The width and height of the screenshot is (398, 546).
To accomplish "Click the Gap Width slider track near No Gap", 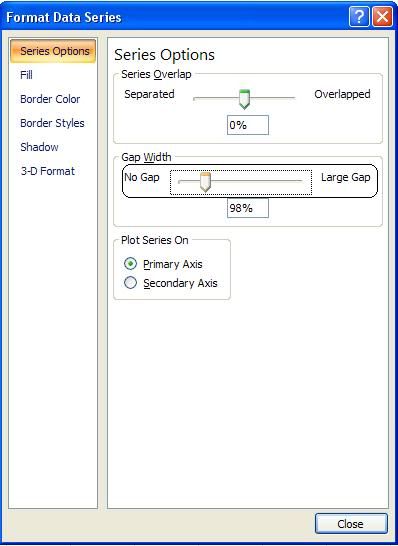I will coord(189,181).
